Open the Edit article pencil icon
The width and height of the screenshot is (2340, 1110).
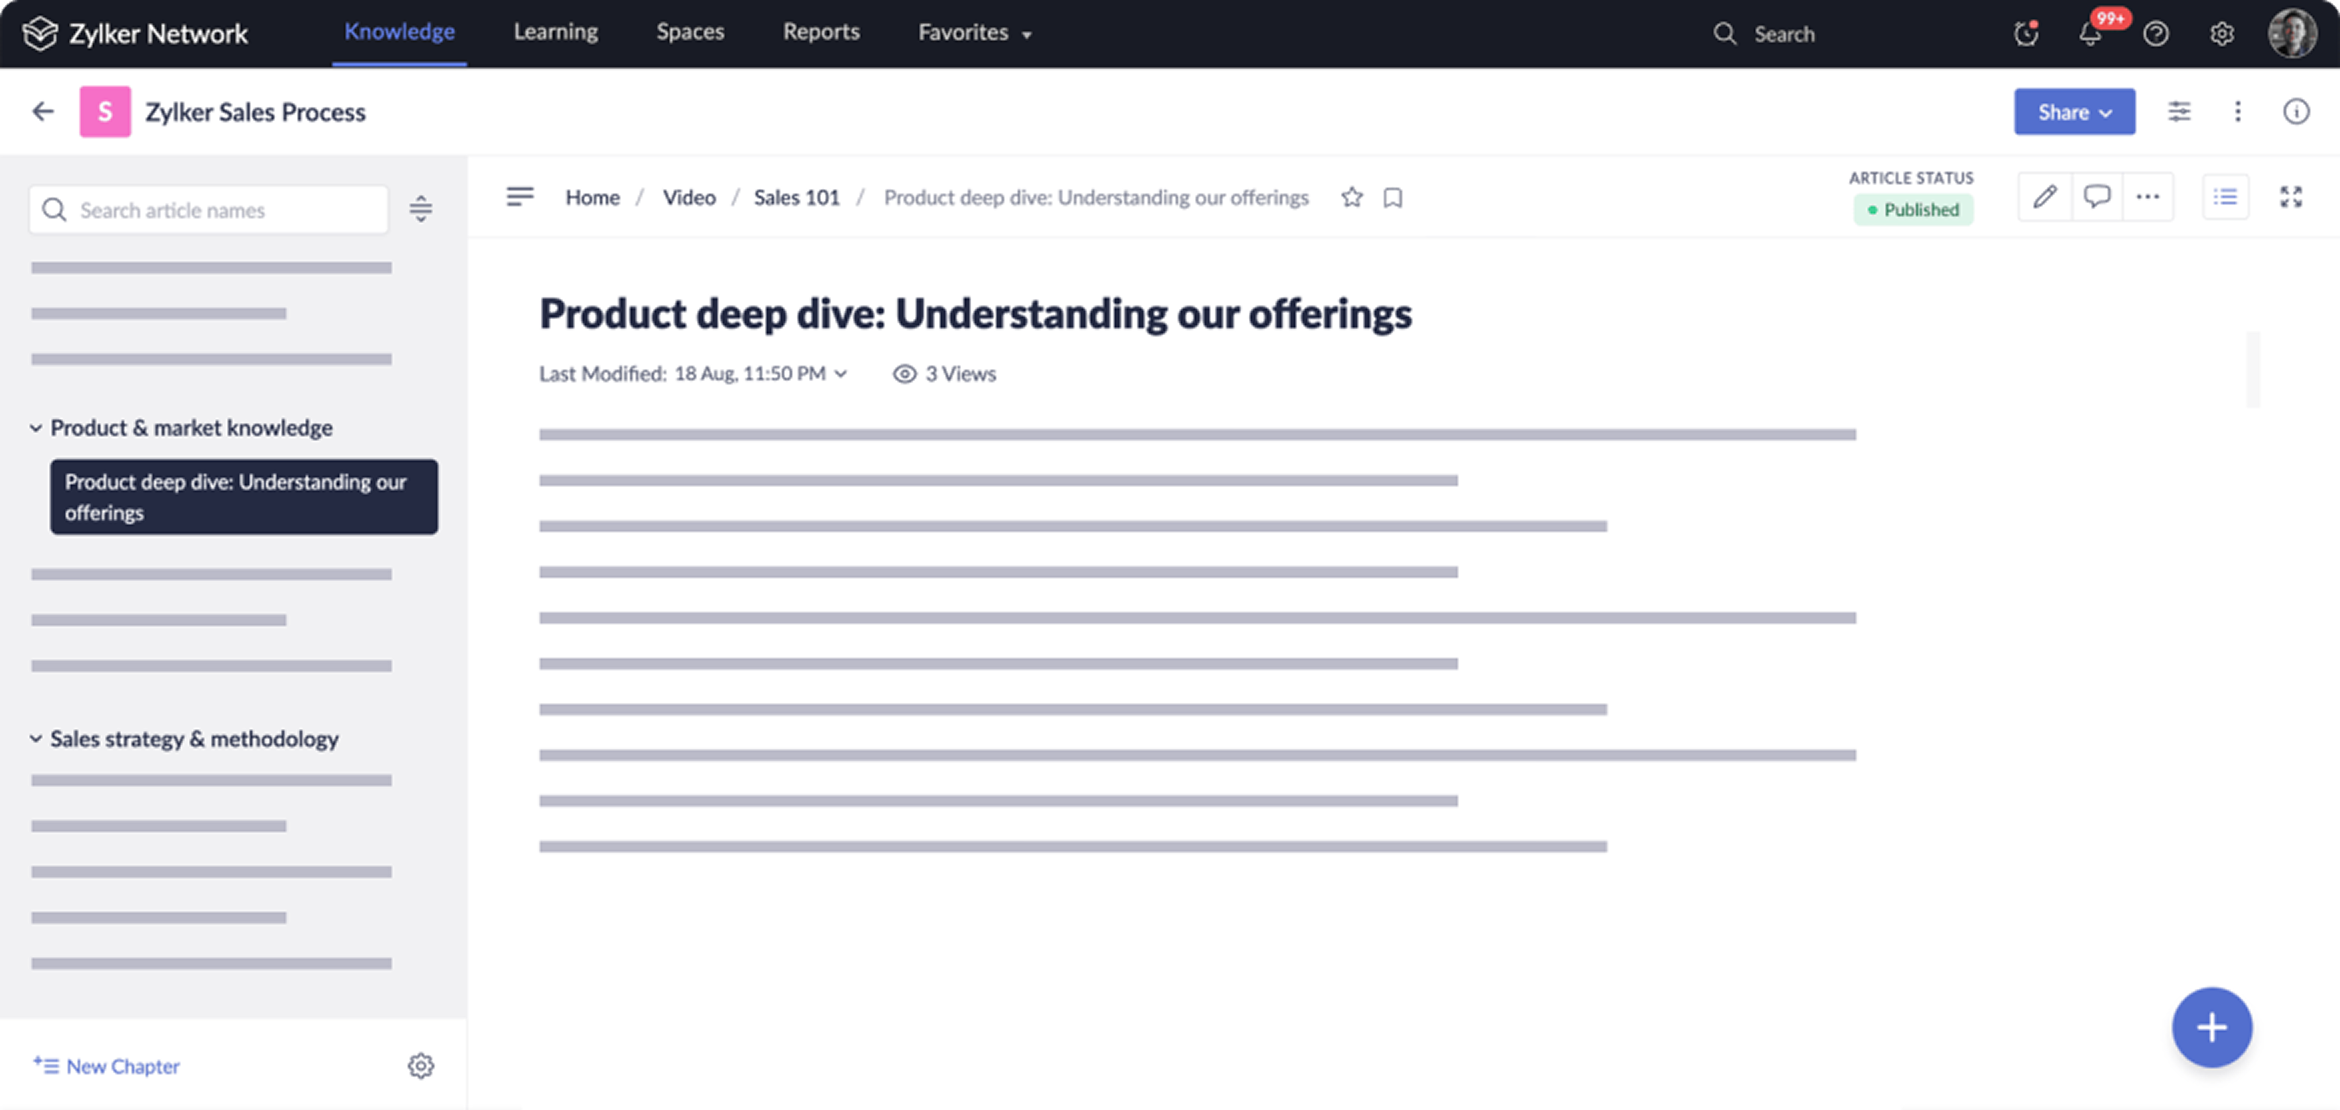2043,197
